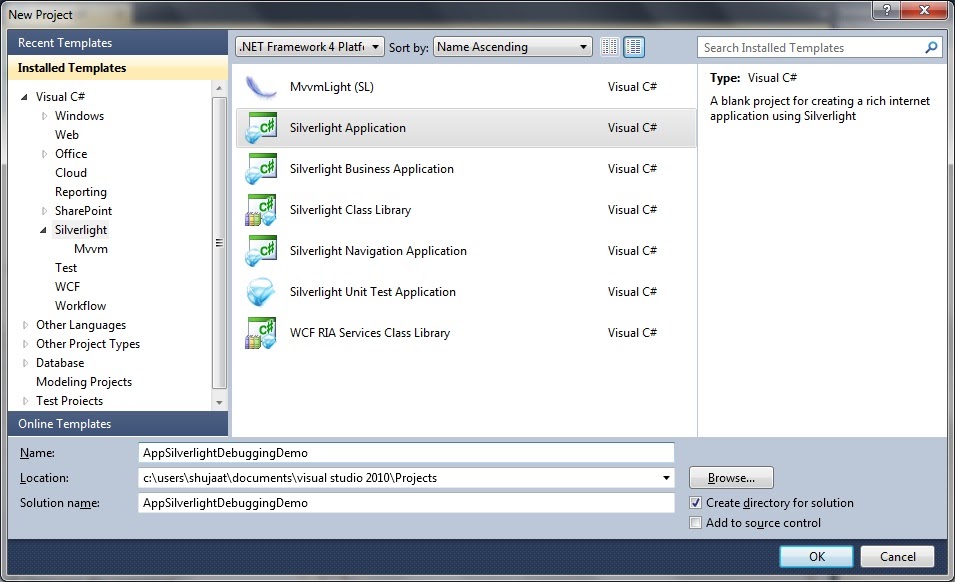Expand the Test Projects node

(x=25, y=401)
